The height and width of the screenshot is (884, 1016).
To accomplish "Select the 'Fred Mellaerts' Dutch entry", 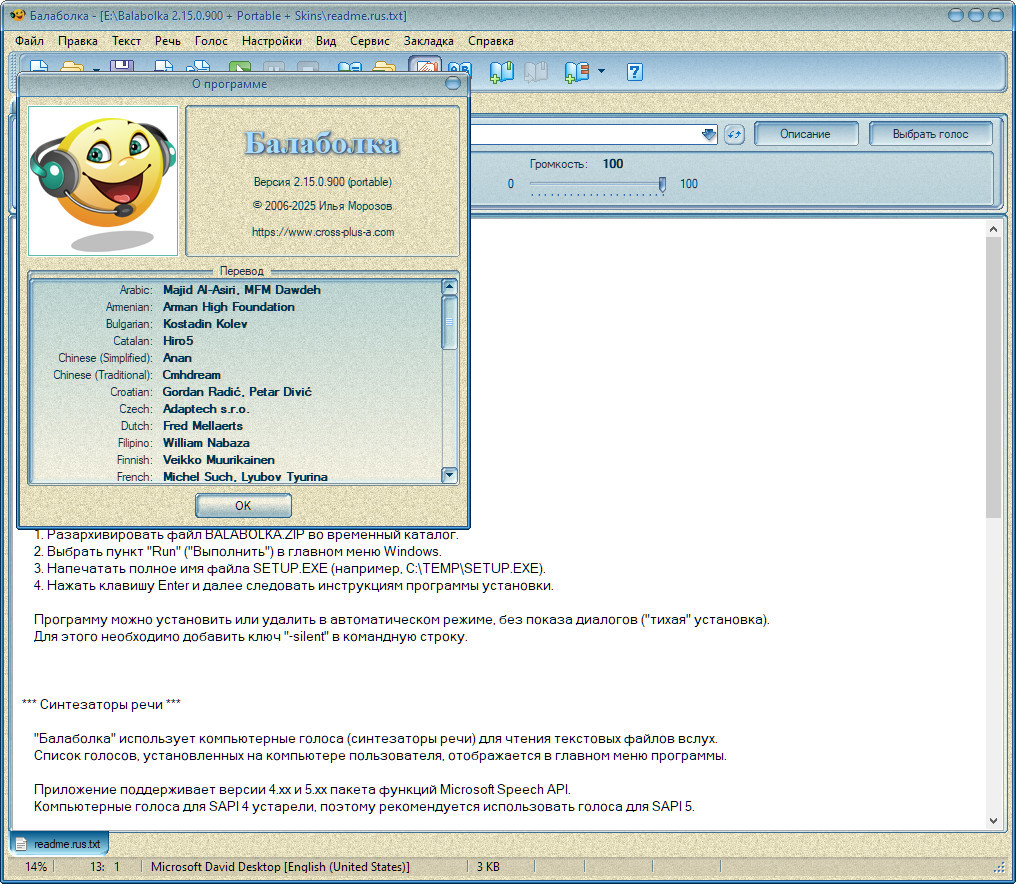I will coord(203,426).
